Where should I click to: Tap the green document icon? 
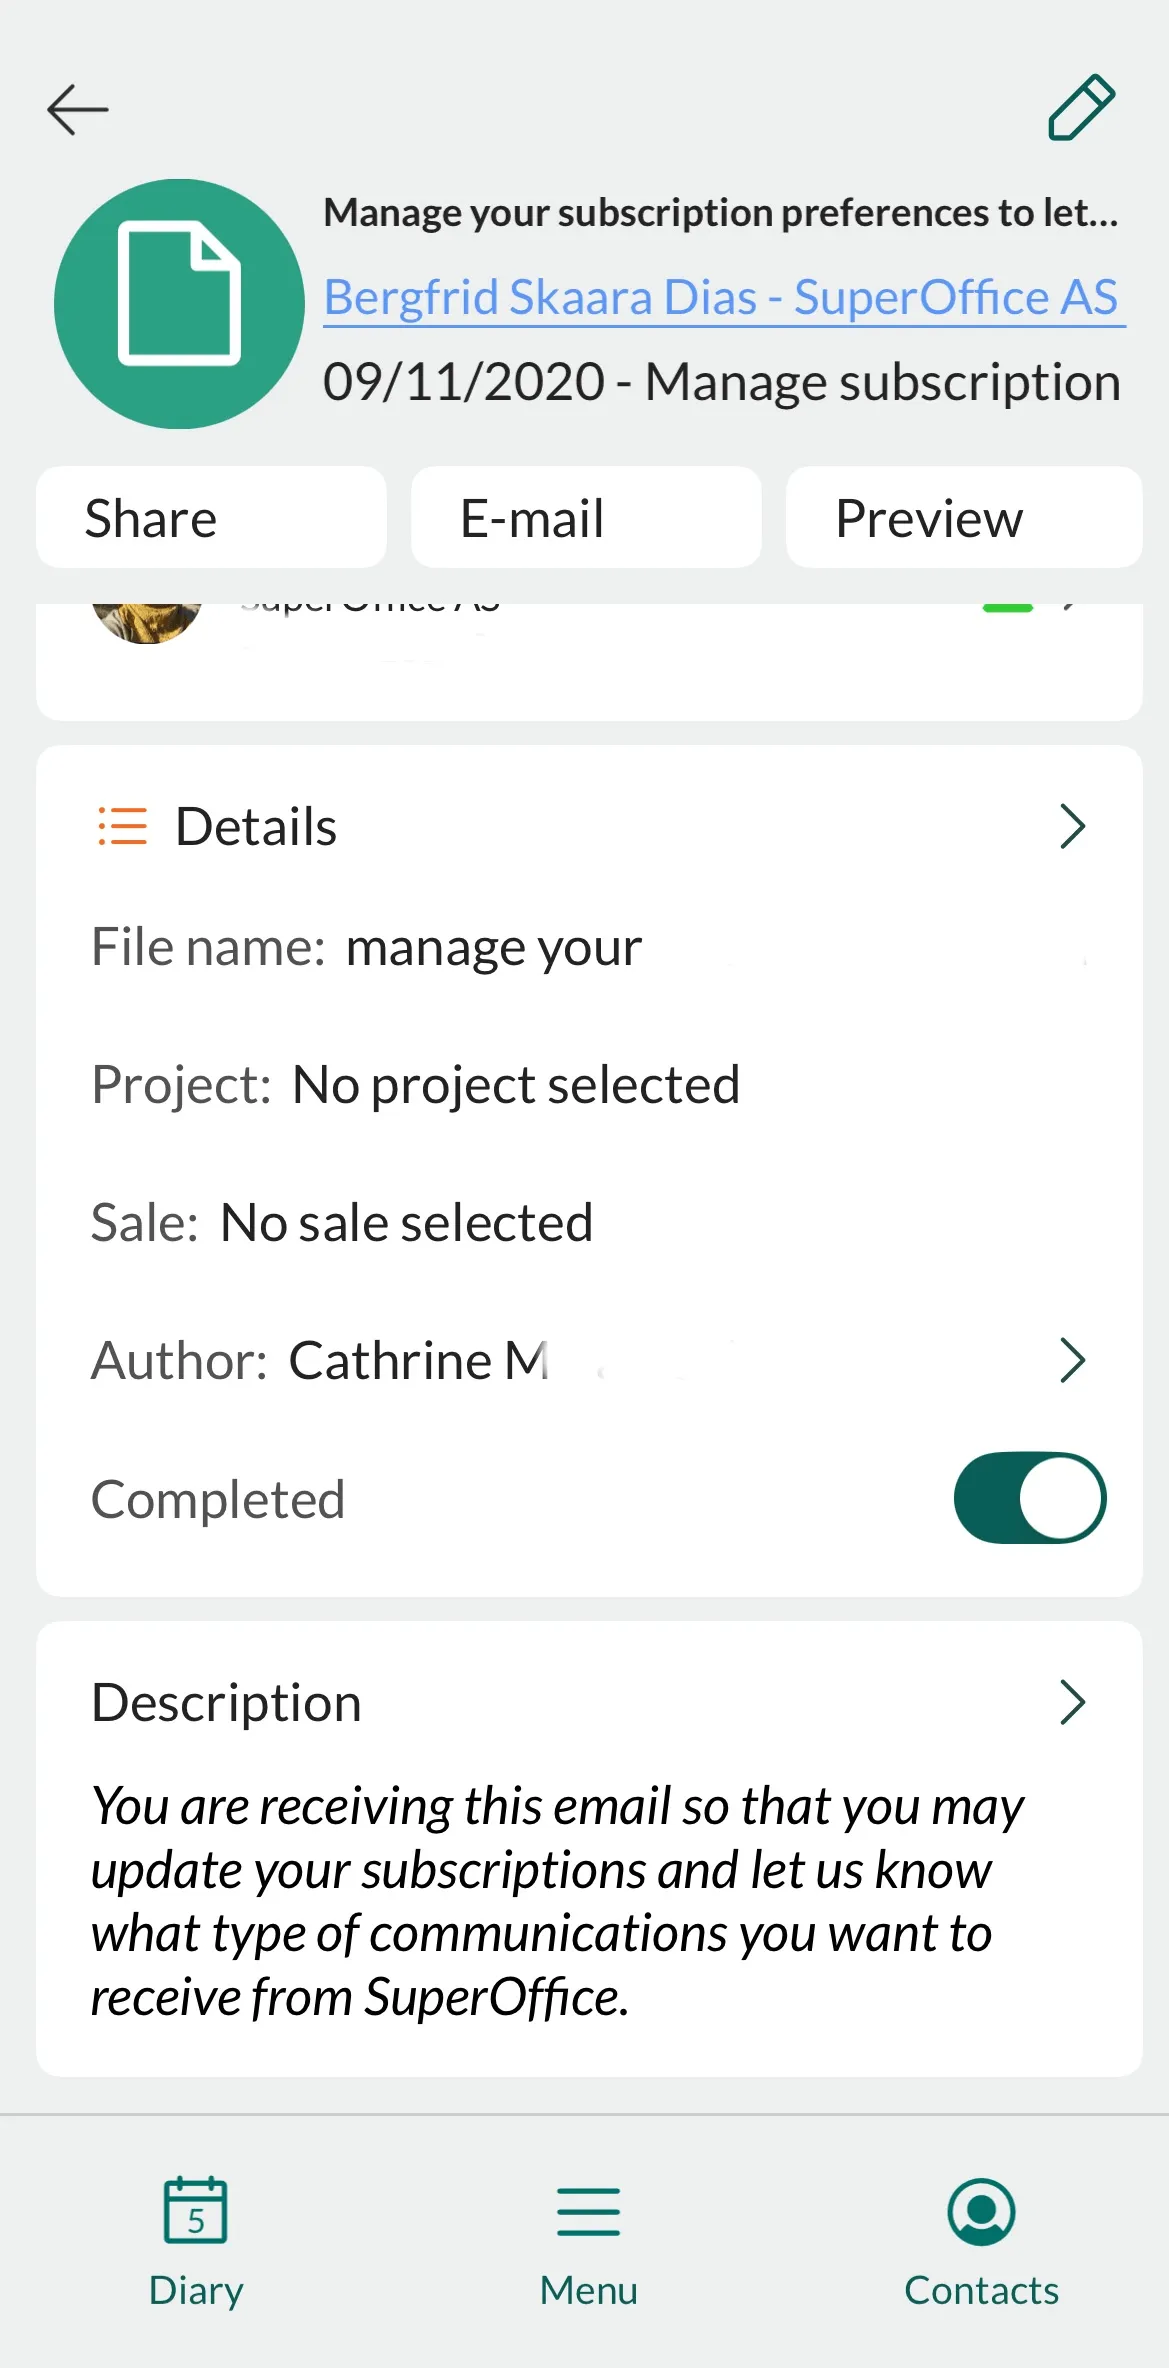click(179, 304)
